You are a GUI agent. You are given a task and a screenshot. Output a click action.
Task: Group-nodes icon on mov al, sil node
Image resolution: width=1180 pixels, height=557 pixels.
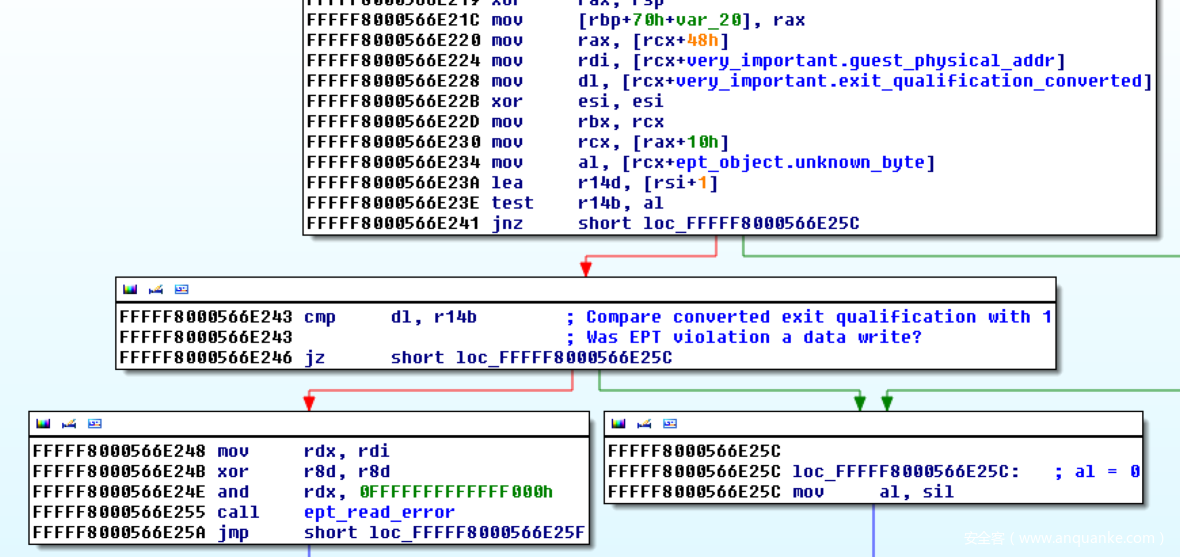point(670,424)
